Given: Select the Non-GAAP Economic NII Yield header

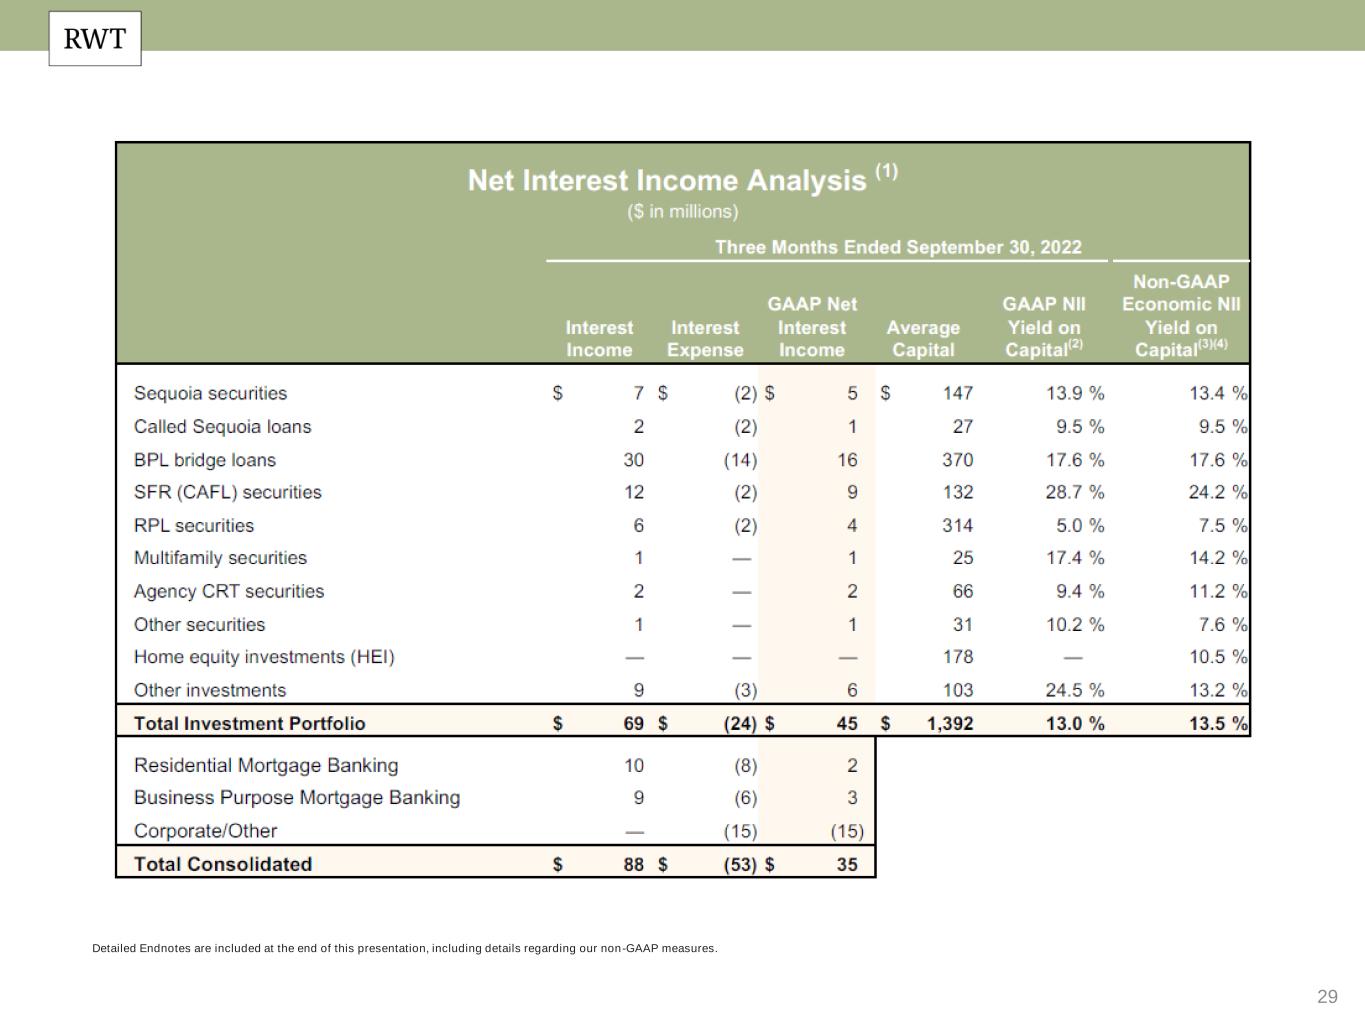Looking at the screenshot, I should [1180, 315].
